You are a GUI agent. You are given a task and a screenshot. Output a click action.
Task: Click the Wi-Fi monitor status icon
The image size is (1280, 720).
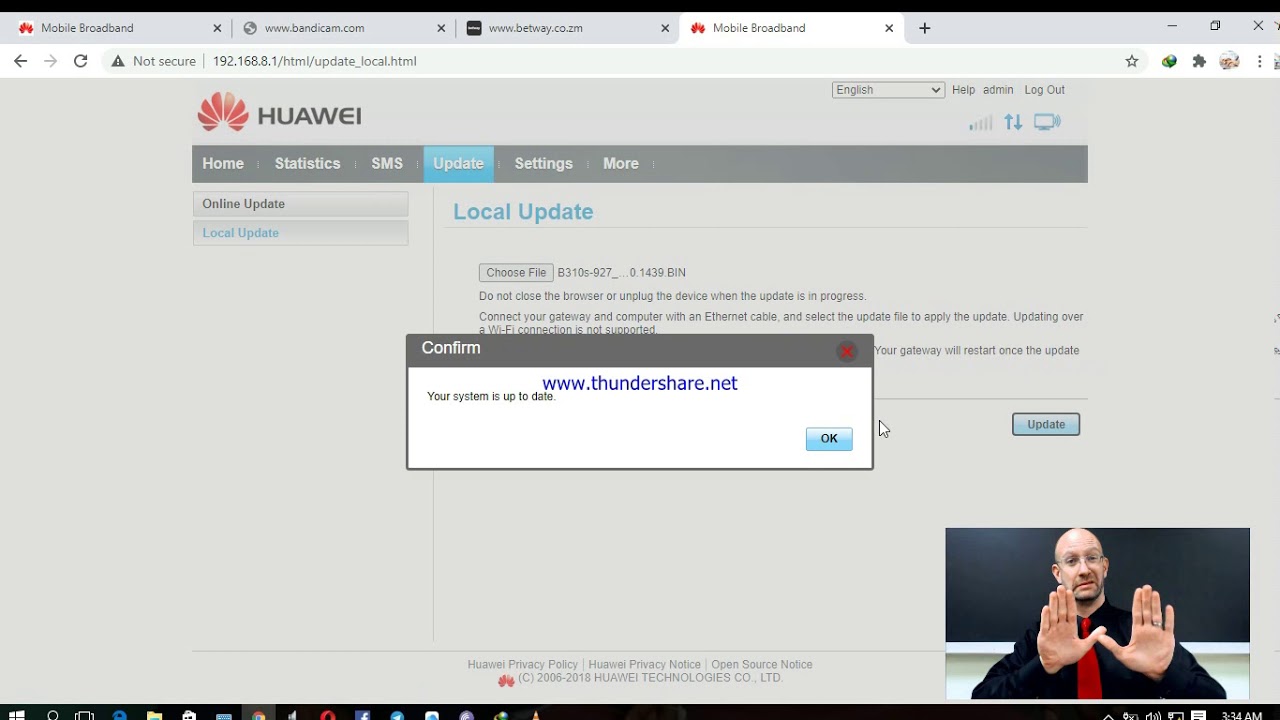(x=1047, y=122)
